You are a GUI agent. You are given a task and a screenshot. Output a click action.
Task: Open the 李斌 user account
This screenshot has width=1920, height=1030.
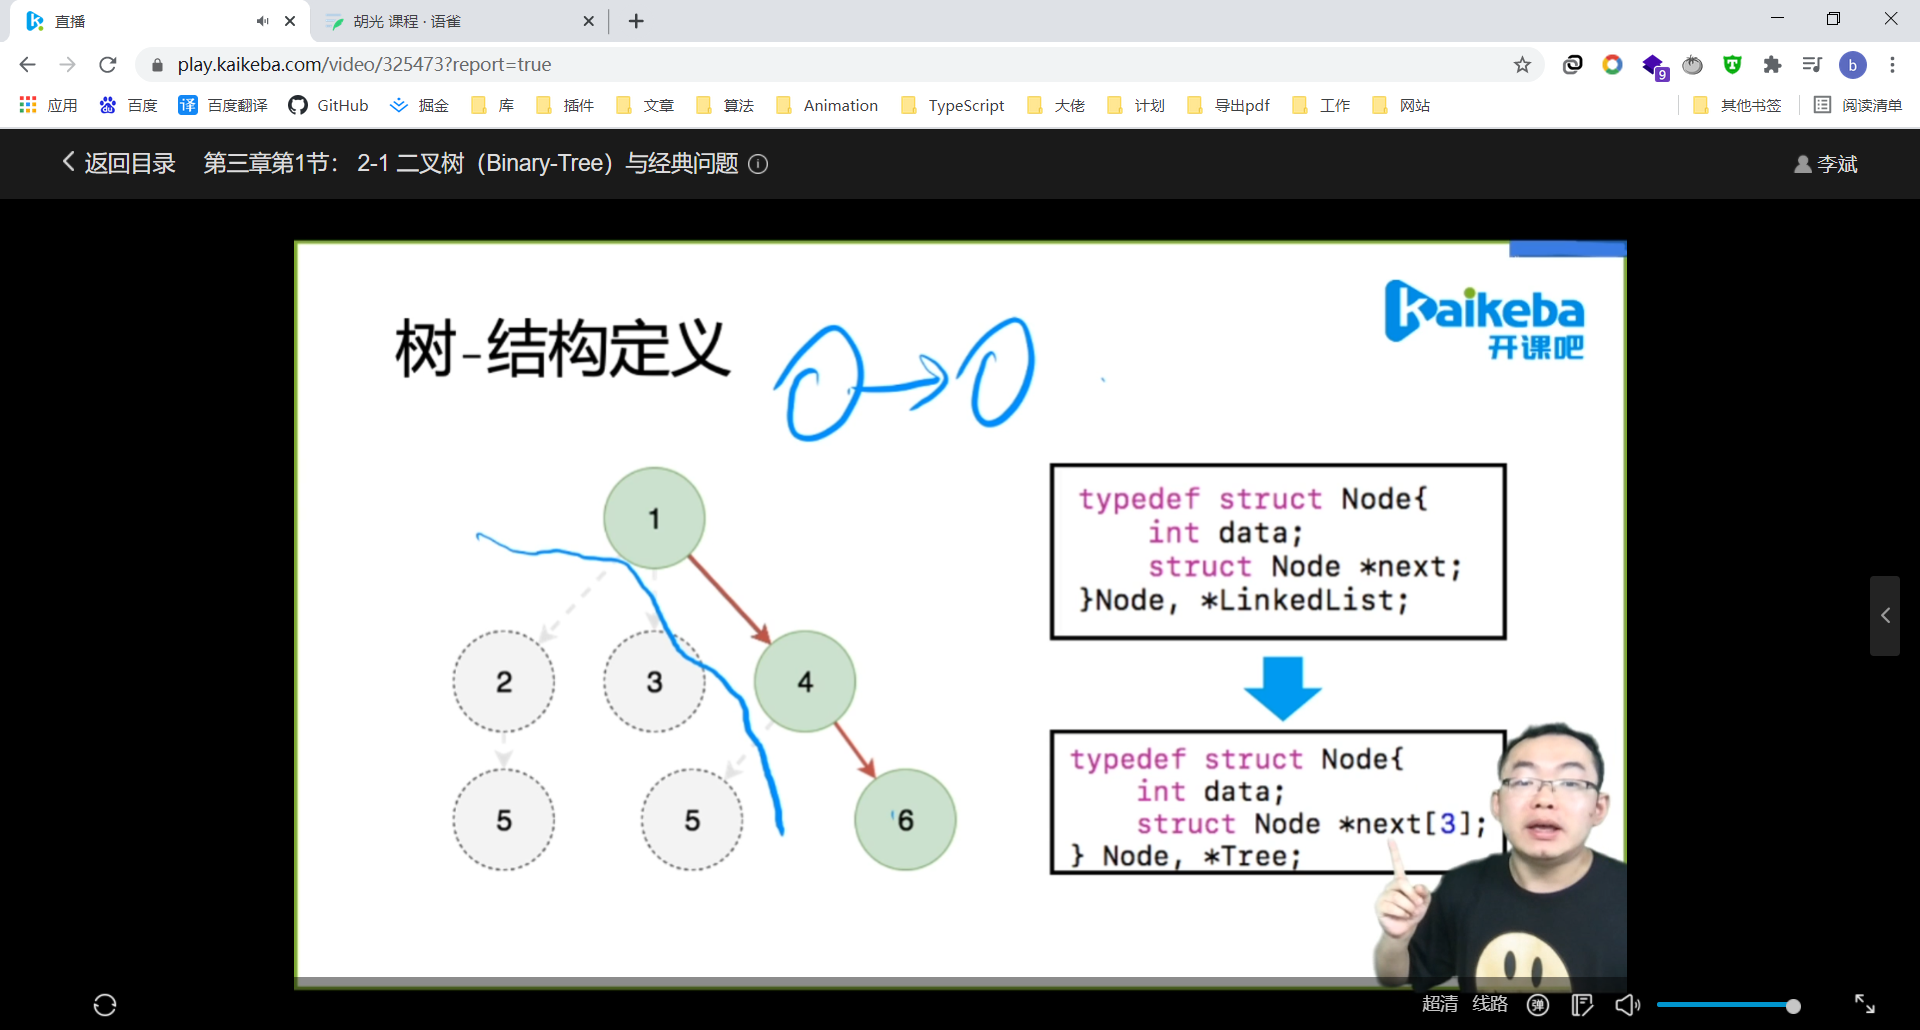coord(1825,164)
